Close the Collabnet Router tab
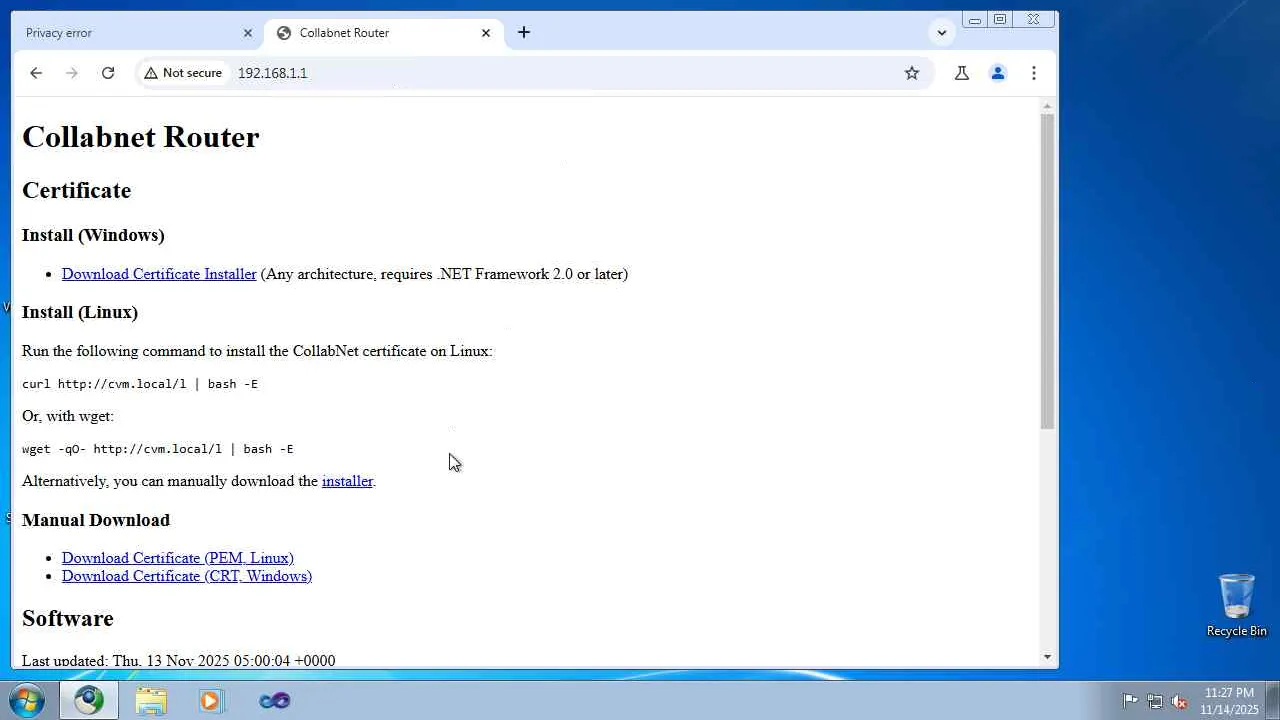The height and width of the screenshot is (720, 1280). pyautogui.click(x=486, y=33)
